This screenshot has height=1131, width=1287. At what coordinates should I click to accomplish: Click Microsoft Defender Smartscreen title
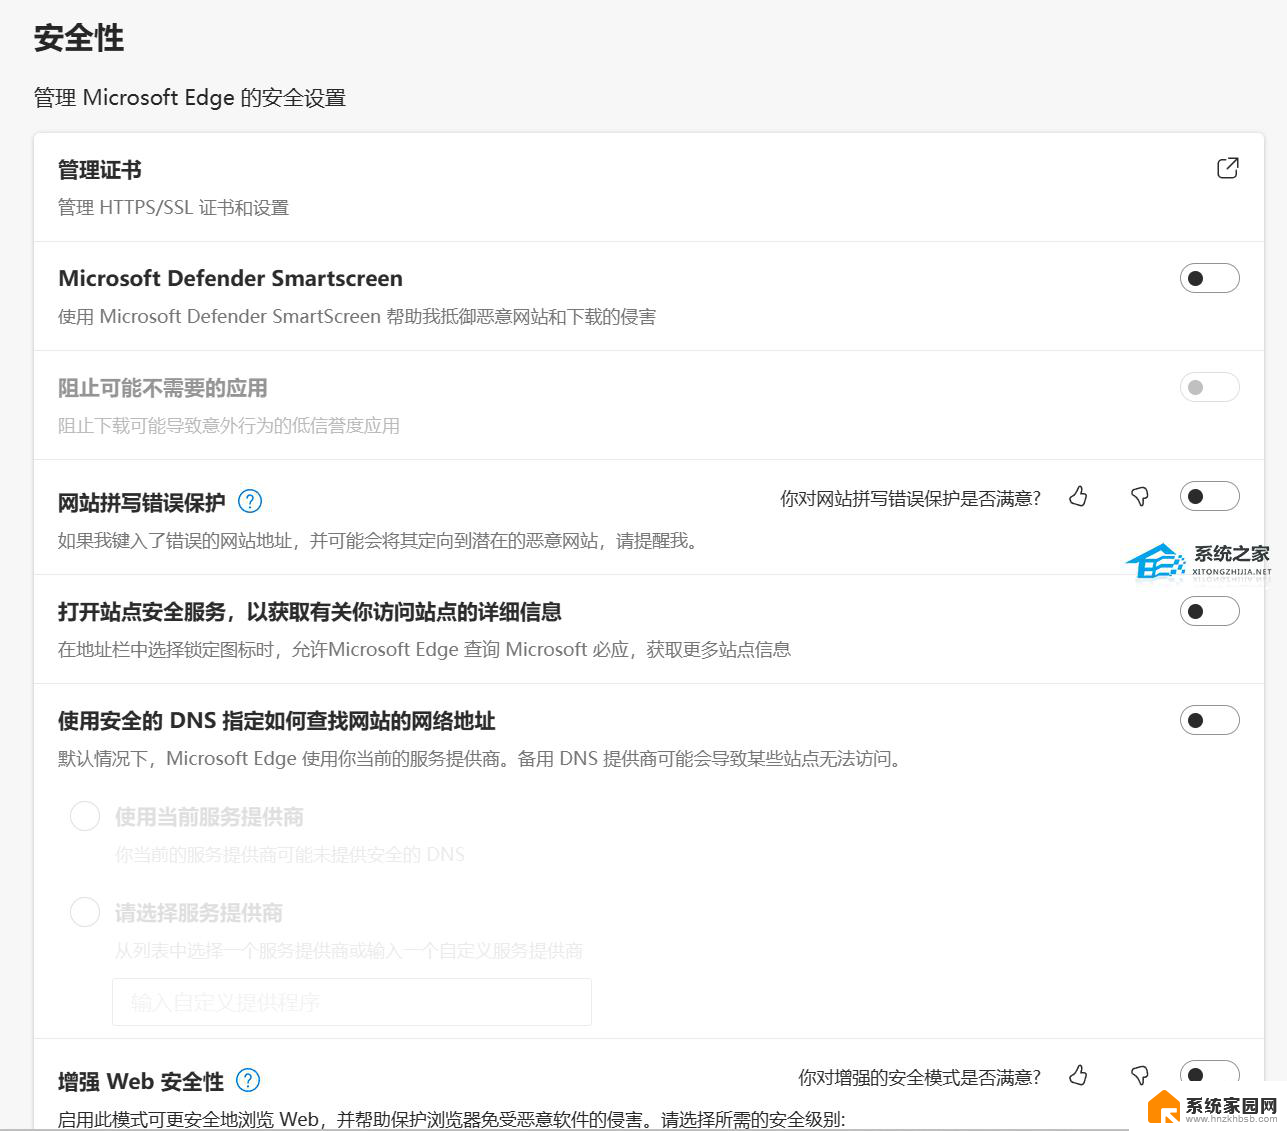coord(230,278)
